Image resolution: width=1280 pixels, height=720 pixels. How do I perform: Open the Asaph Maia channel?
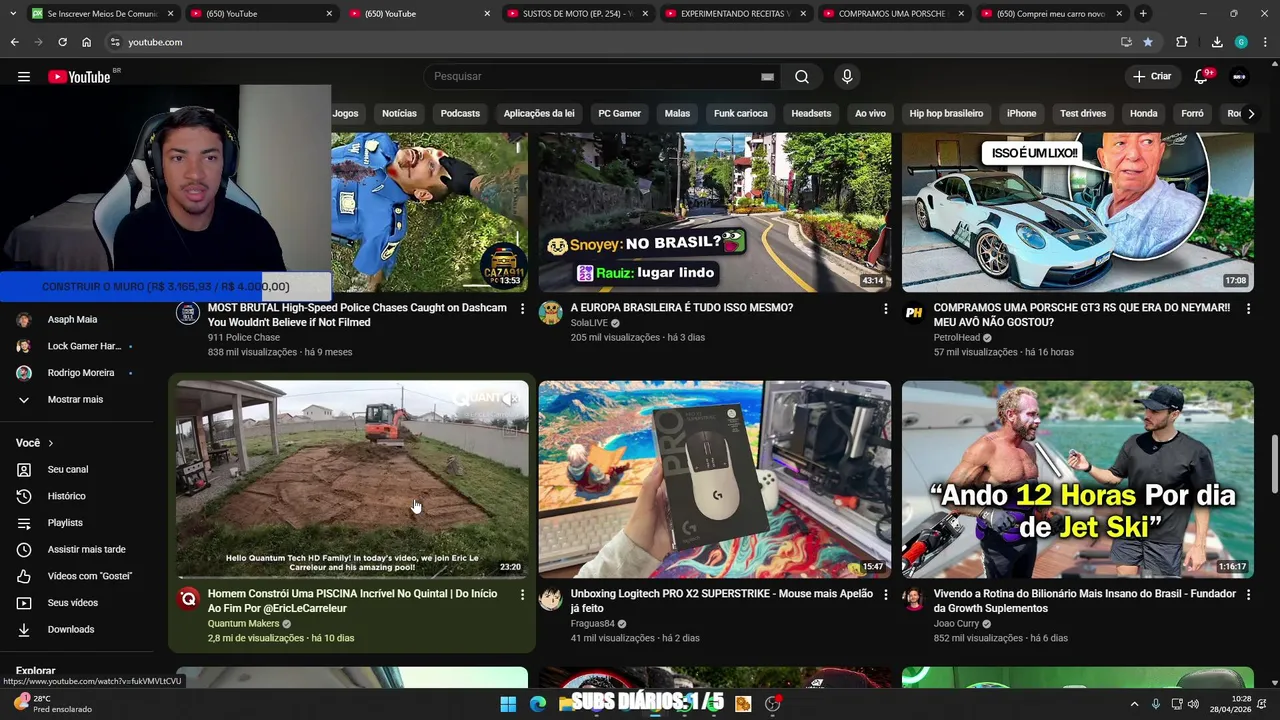[72, 320]
